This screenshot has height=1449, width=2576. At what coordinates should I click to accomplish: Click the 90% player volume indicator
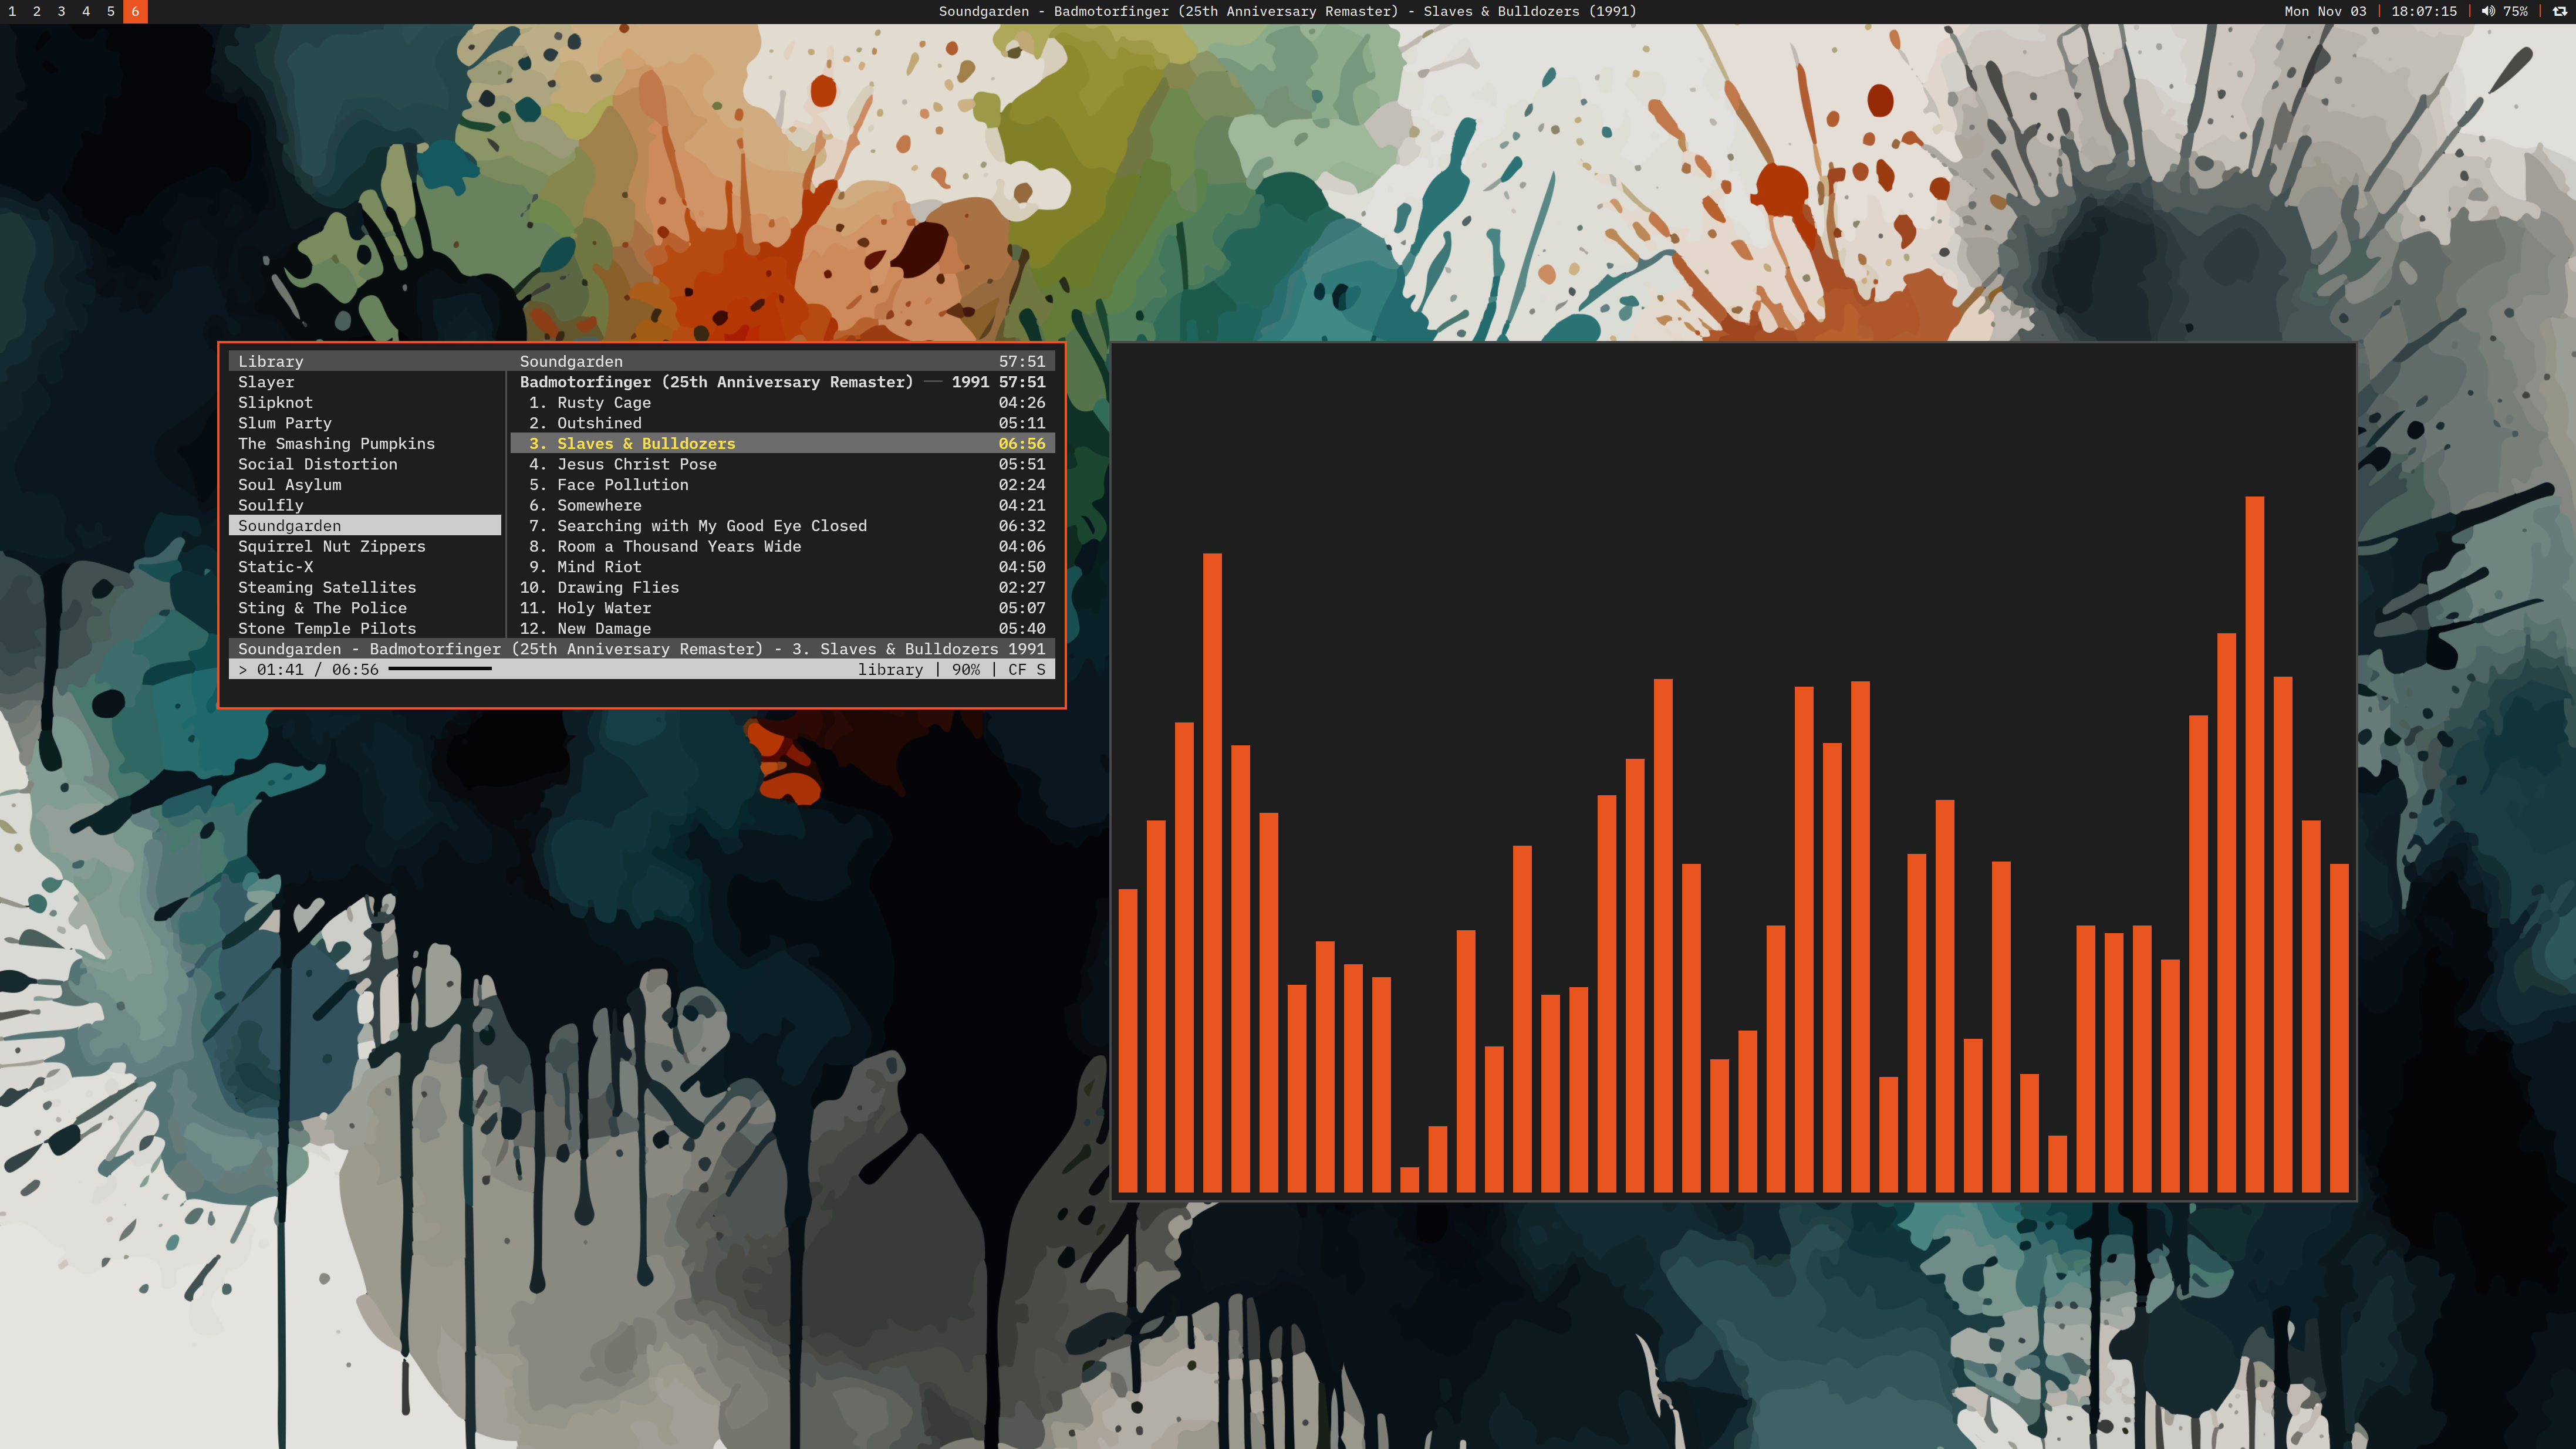(x=965, y=670)
